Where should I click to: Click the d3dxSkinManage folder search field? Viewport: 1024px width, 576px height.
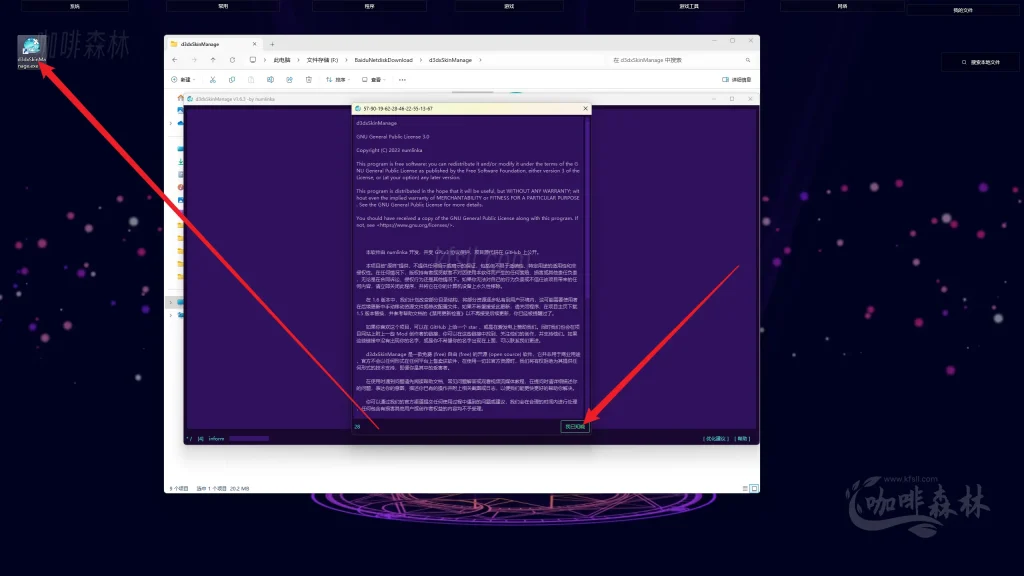coord(680,60)
